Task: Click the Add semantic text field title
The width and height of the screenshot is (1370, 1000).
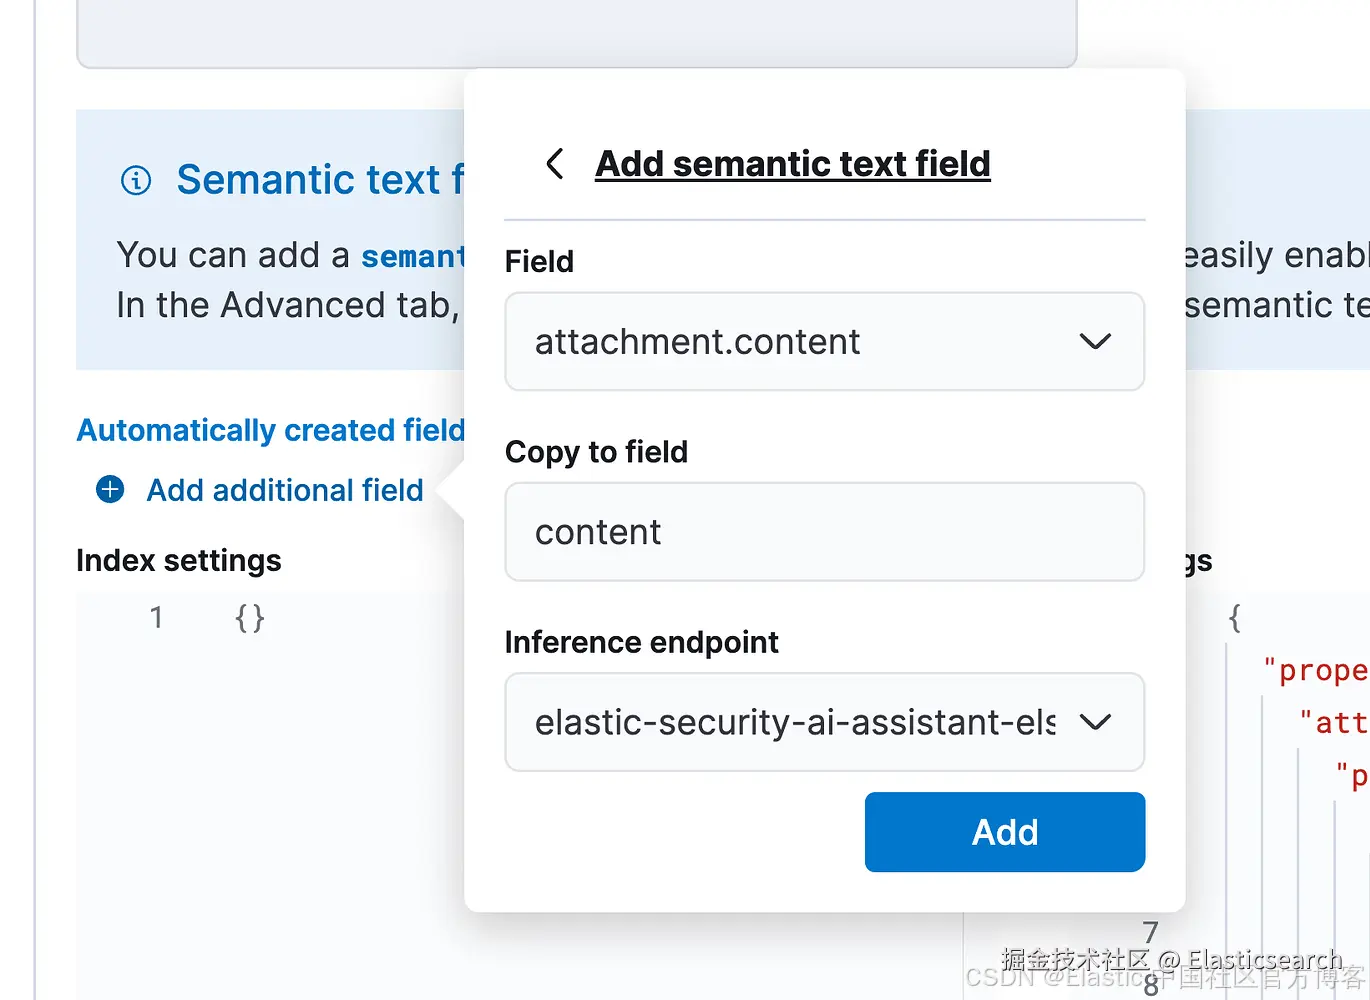Action: coord(792,163)
